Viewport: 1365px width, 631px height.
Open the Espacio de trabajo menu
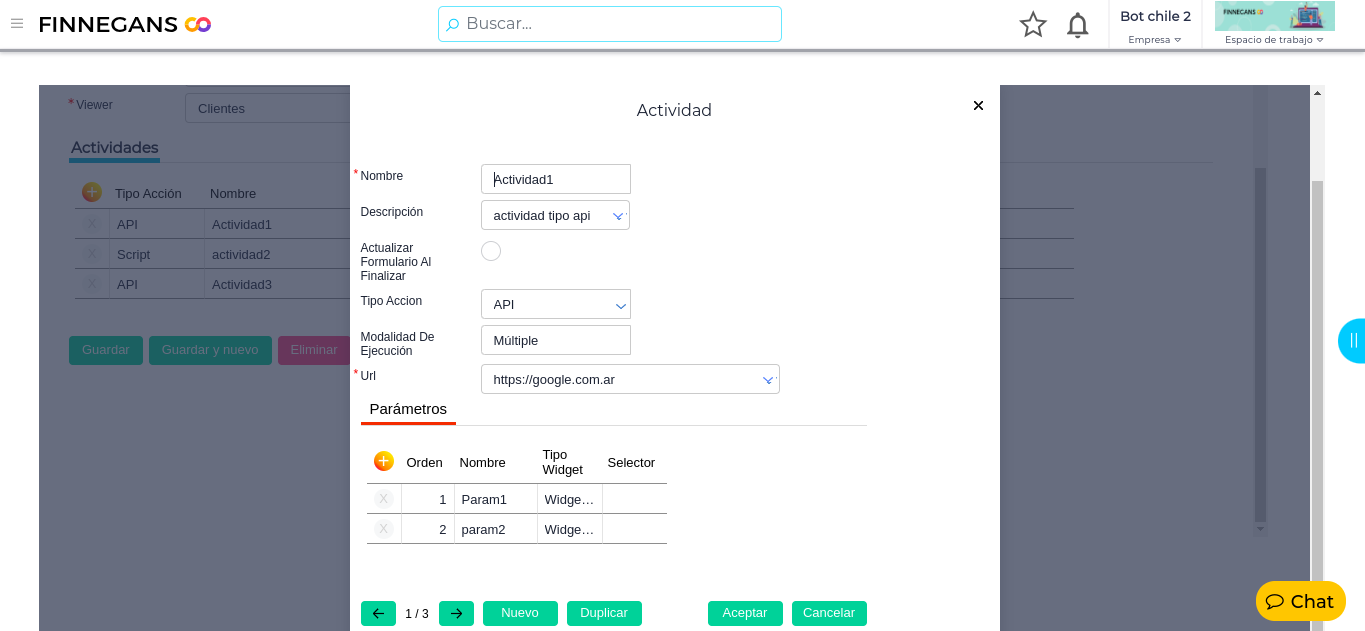[x=1274, y=40]
